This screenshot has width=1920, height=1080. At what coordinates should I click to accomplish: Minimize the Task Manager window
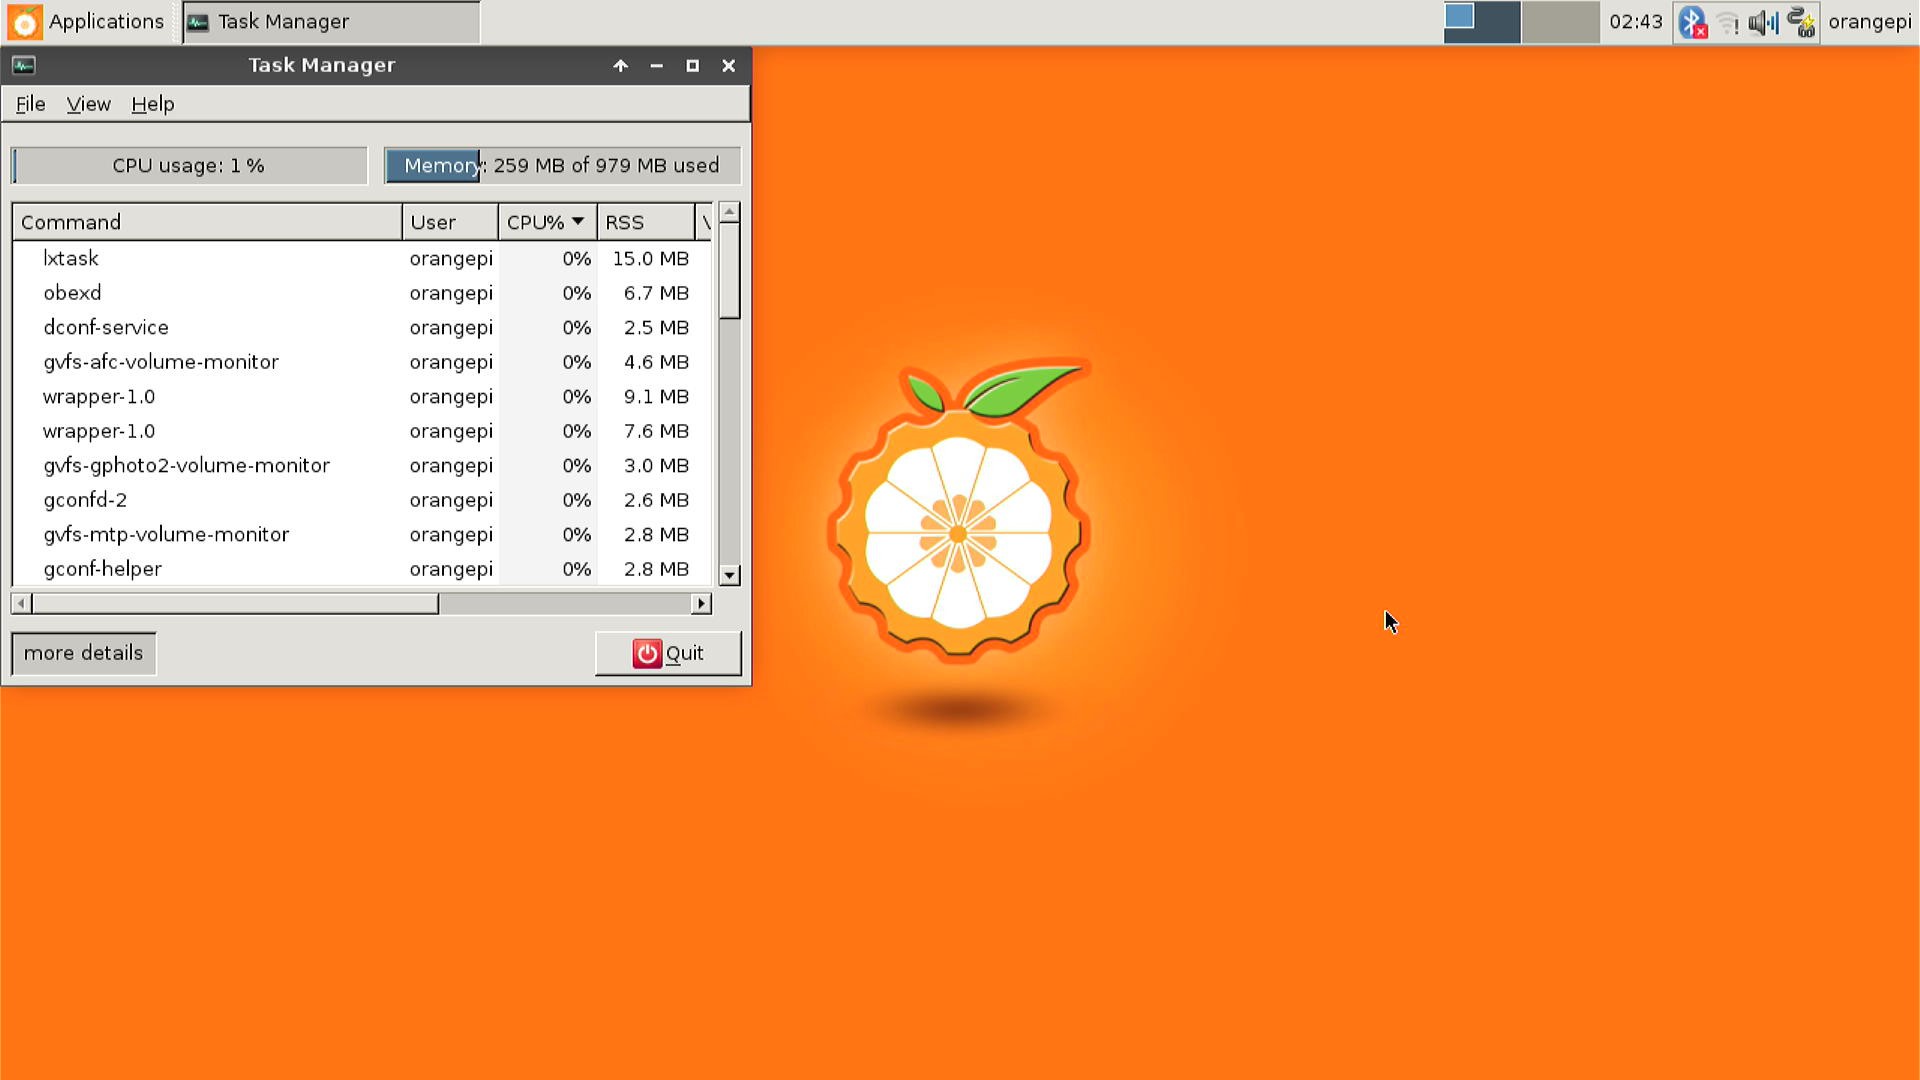point(656,66)
